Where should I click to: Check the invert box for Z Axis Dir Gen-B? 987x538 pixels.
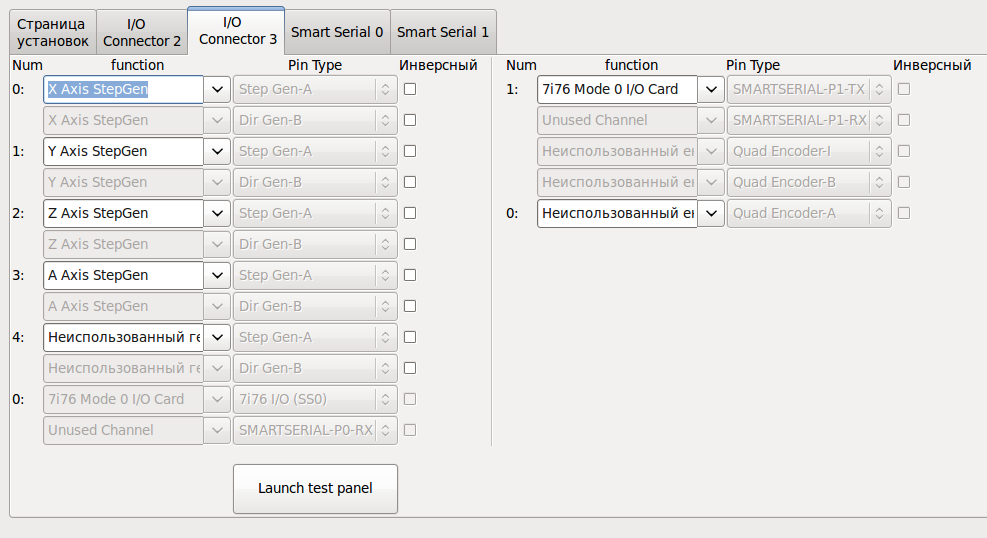click(x=410, y=244)
